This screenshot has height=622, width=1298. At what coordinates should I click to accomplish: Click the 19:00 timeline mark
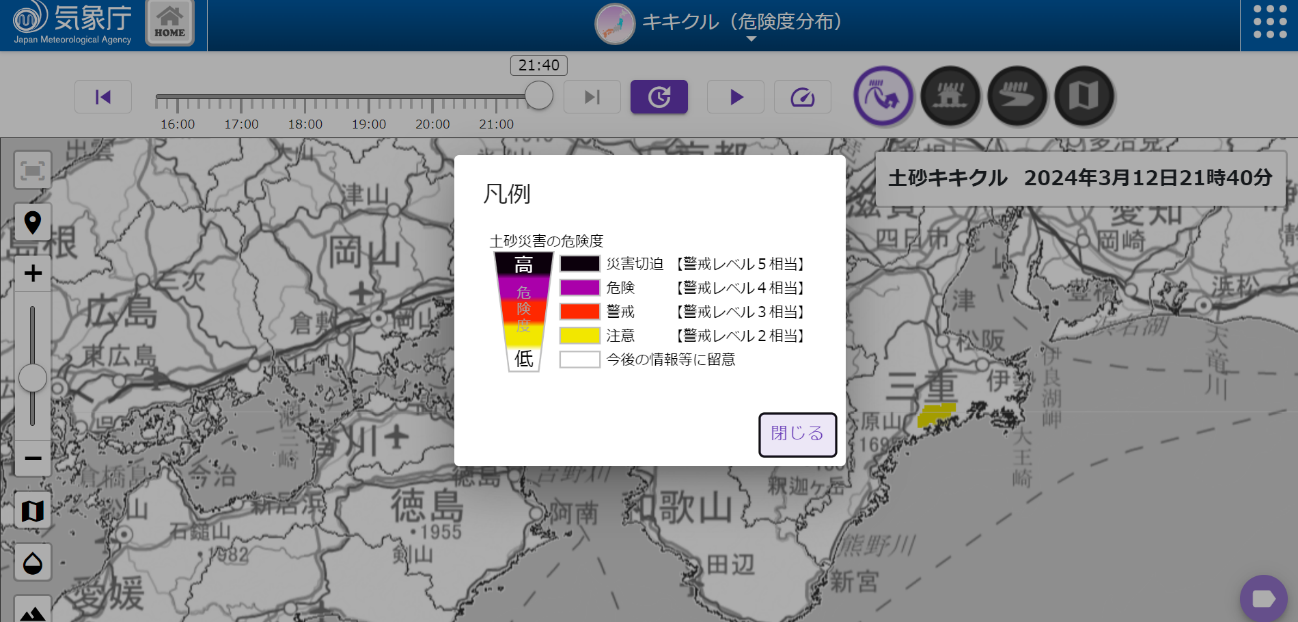coord(369,124)
